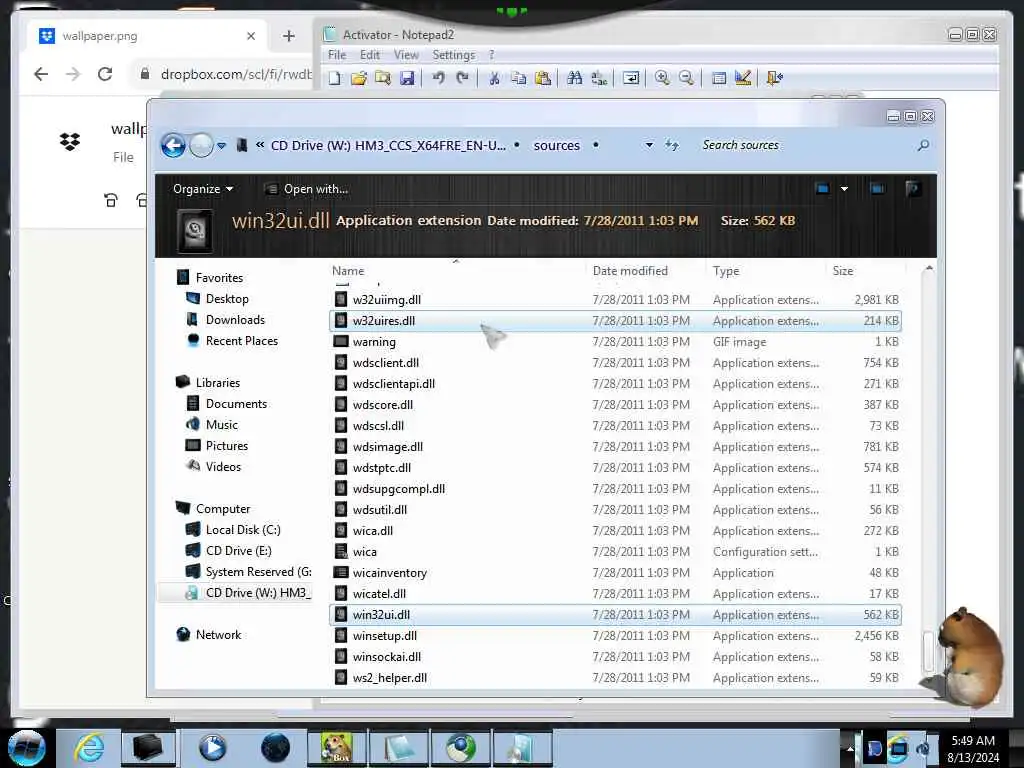Click 'sources' breadcrumb in address bar
Viewport: 1024px width, 768px height.
point(556,145)
